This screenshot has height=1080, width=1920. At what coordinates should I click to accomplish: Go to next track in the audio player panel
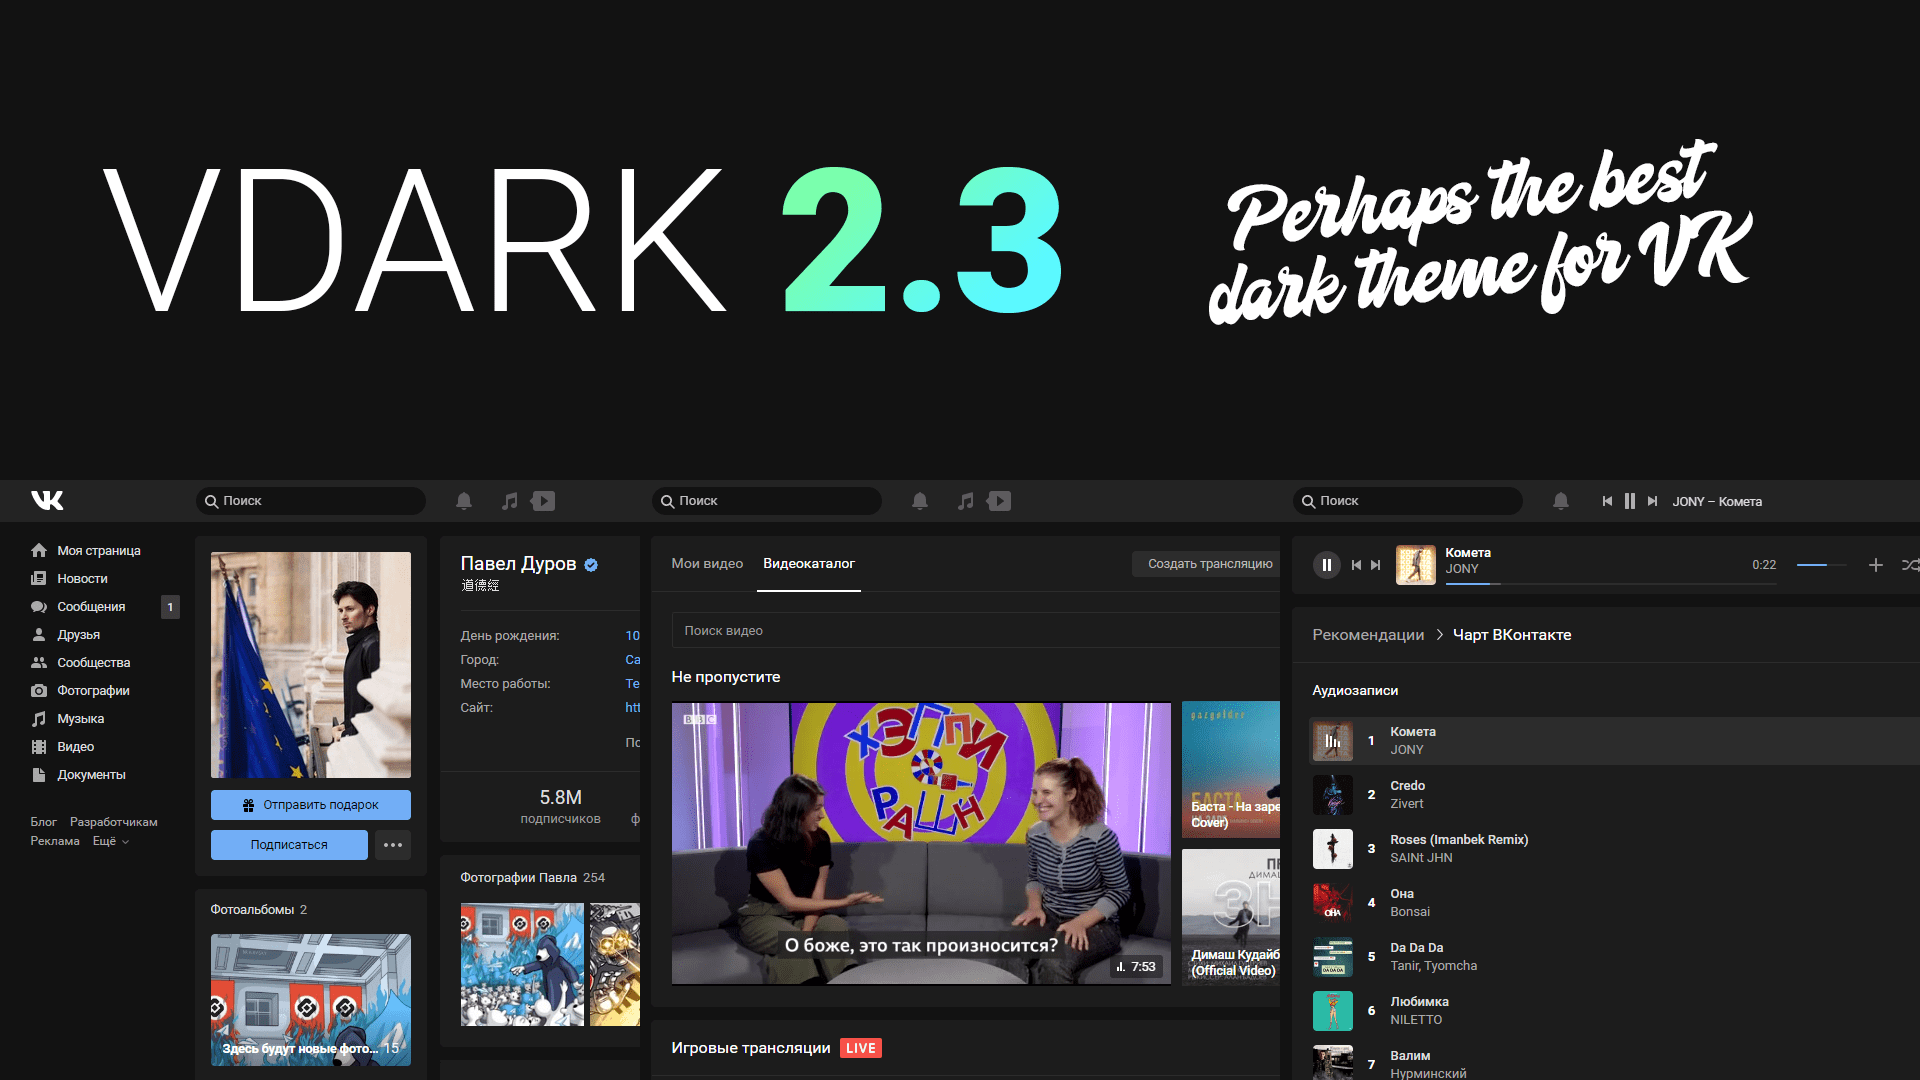[x=1376, y=565]
